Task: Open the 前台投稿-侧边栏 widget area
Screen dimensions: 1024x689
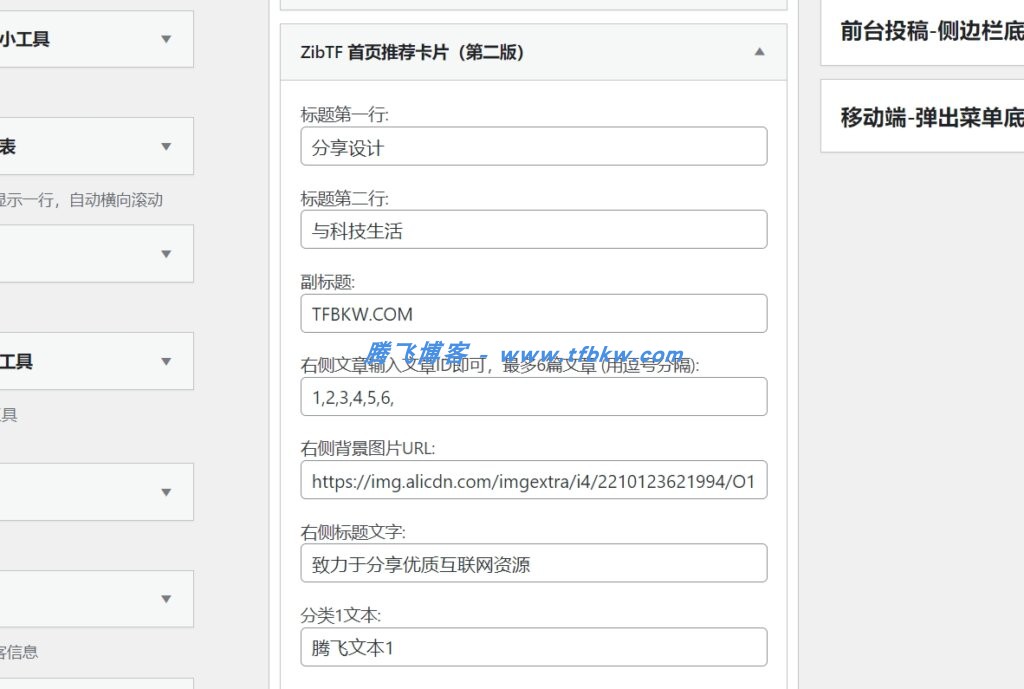Action: (922, 33)
